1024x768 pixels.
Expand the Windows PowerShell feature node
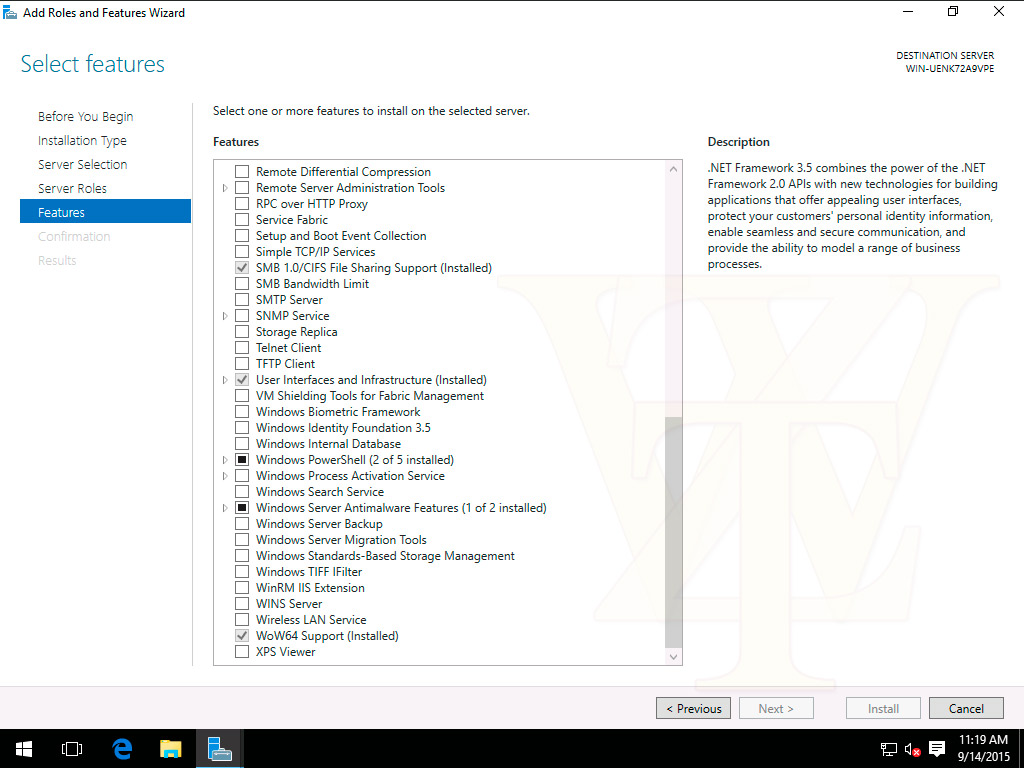pos(225,460)
